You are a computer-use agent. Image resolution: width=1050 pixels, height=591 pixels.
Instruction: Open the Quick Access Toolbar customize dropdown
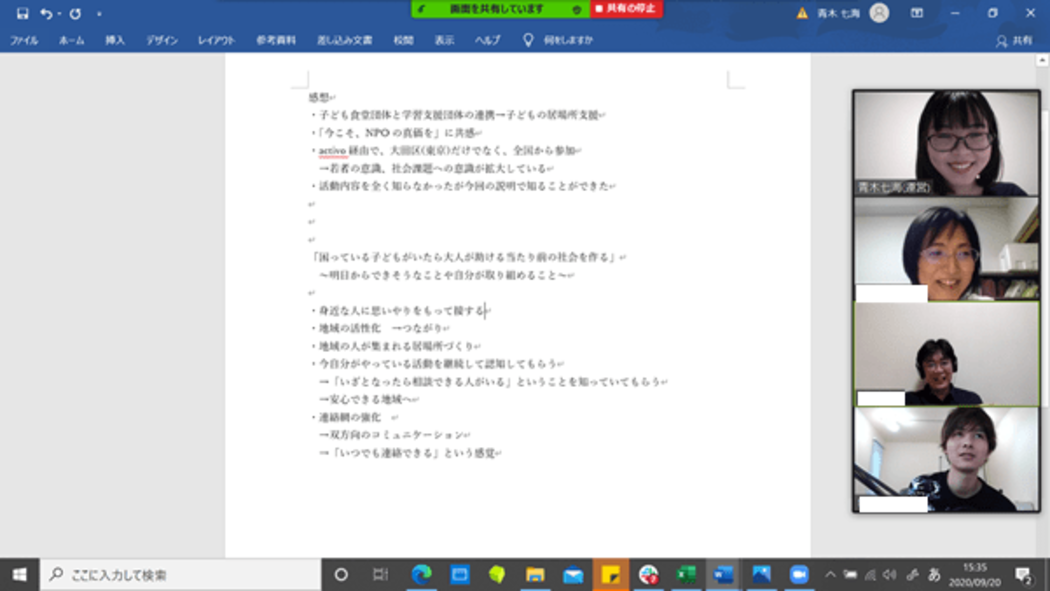tap(99, 14)
